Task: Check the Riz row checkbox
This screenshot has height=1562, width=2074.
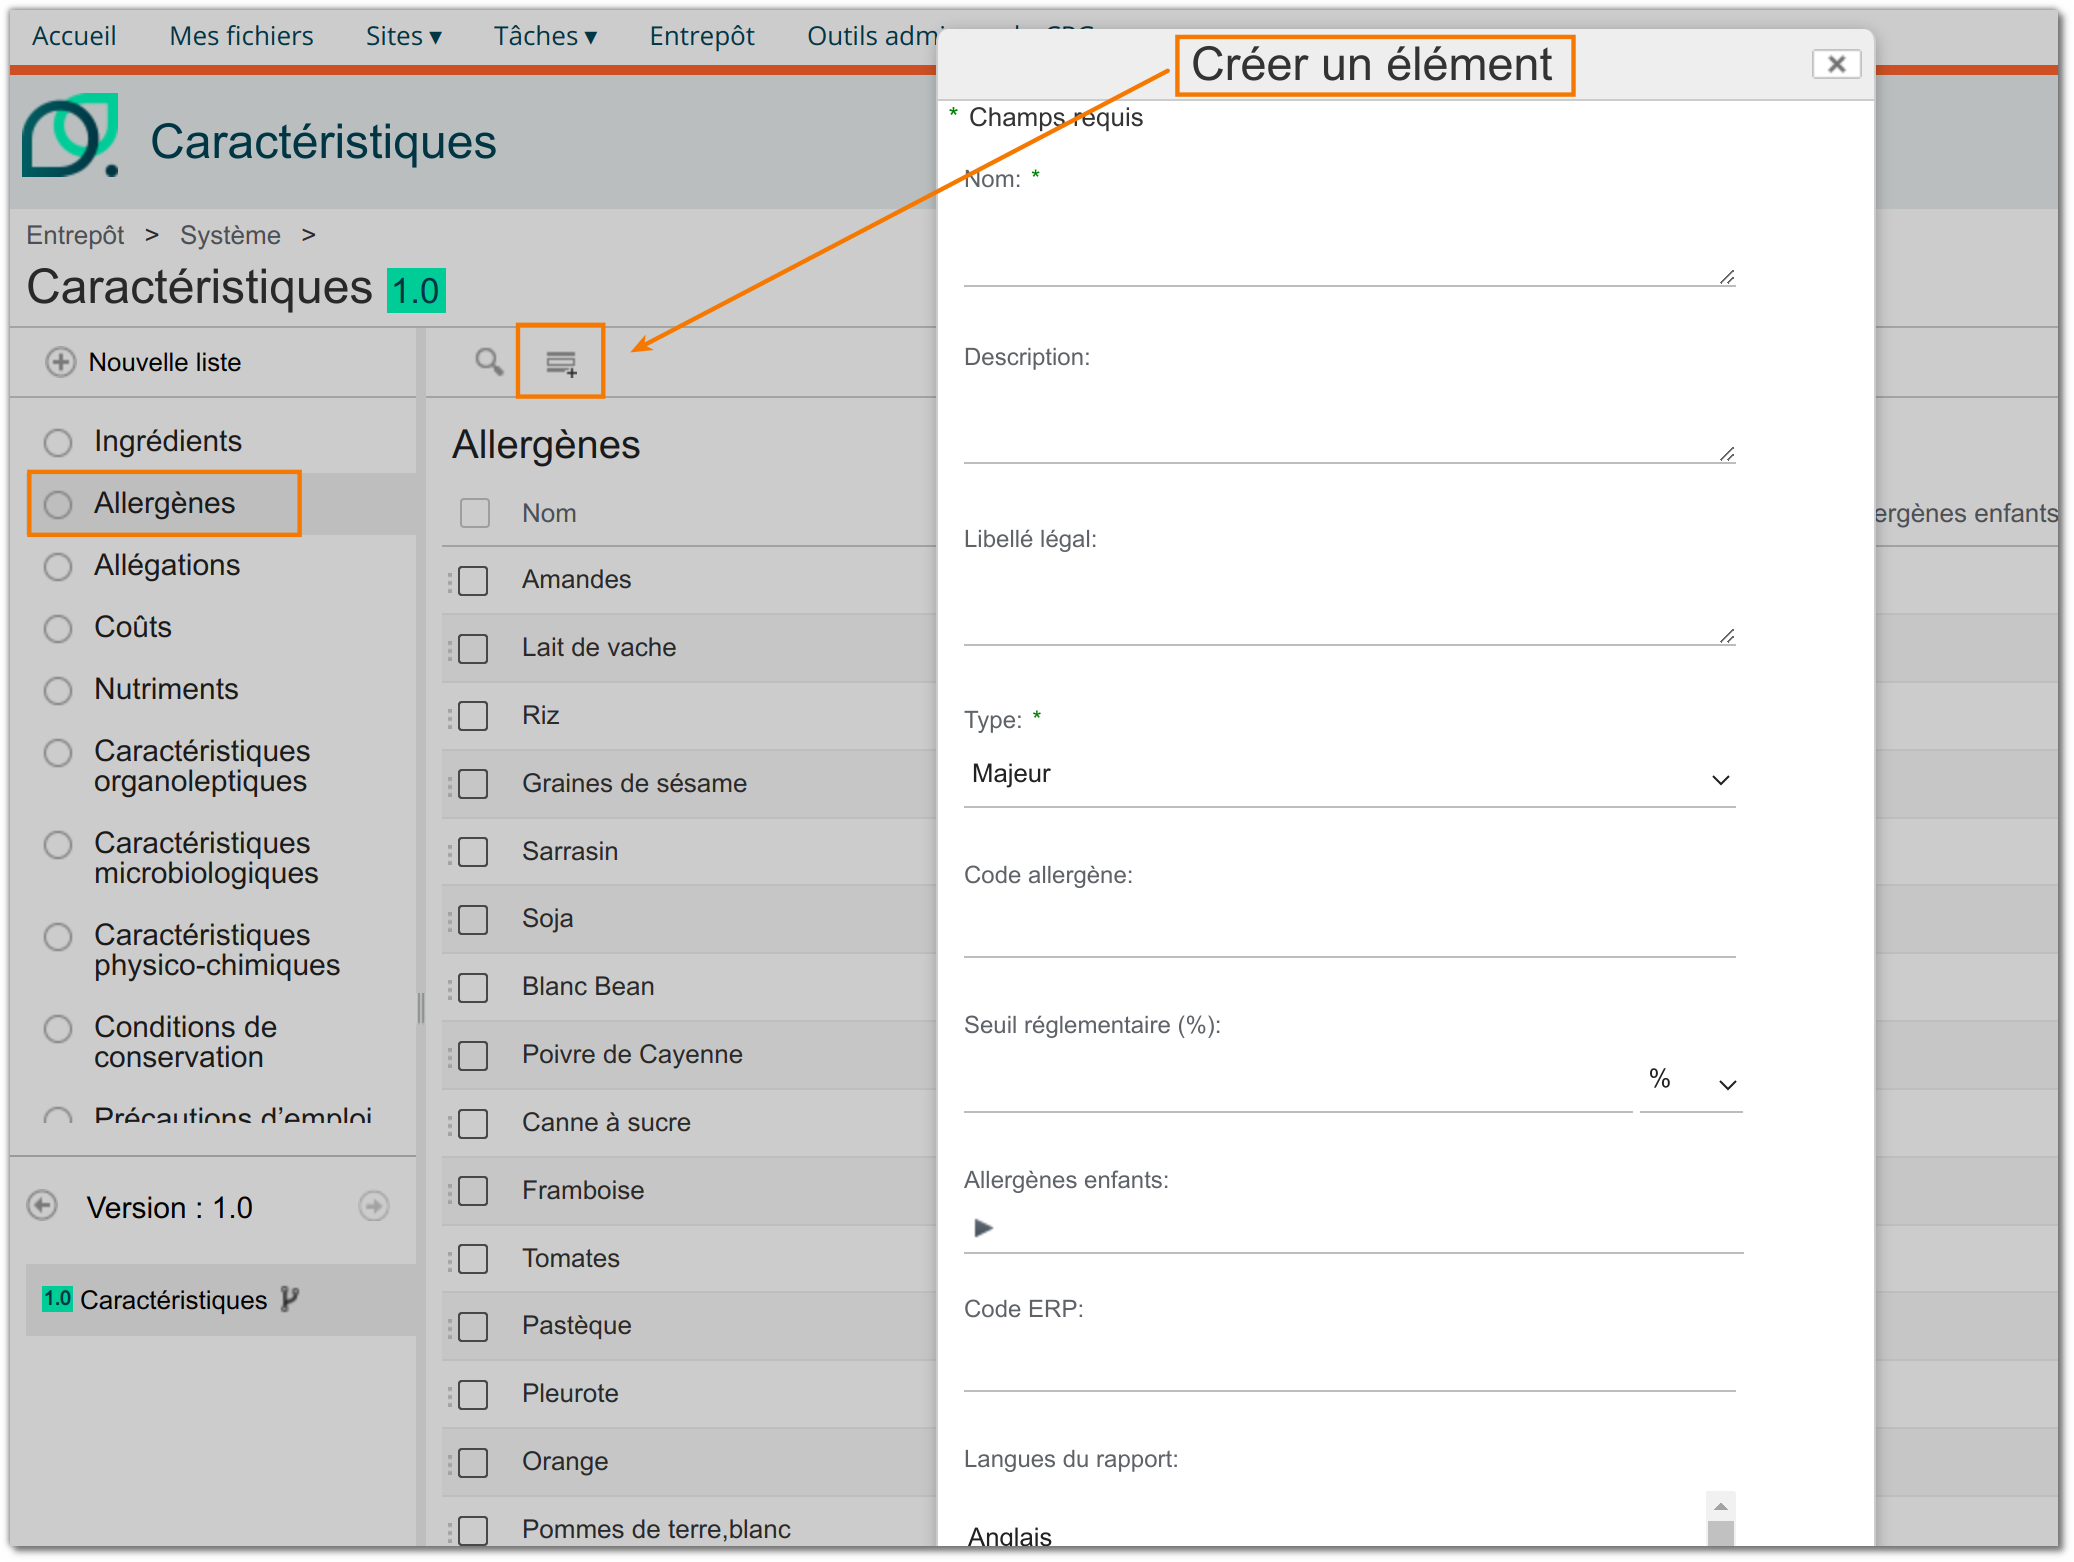Action: (473, 716)
